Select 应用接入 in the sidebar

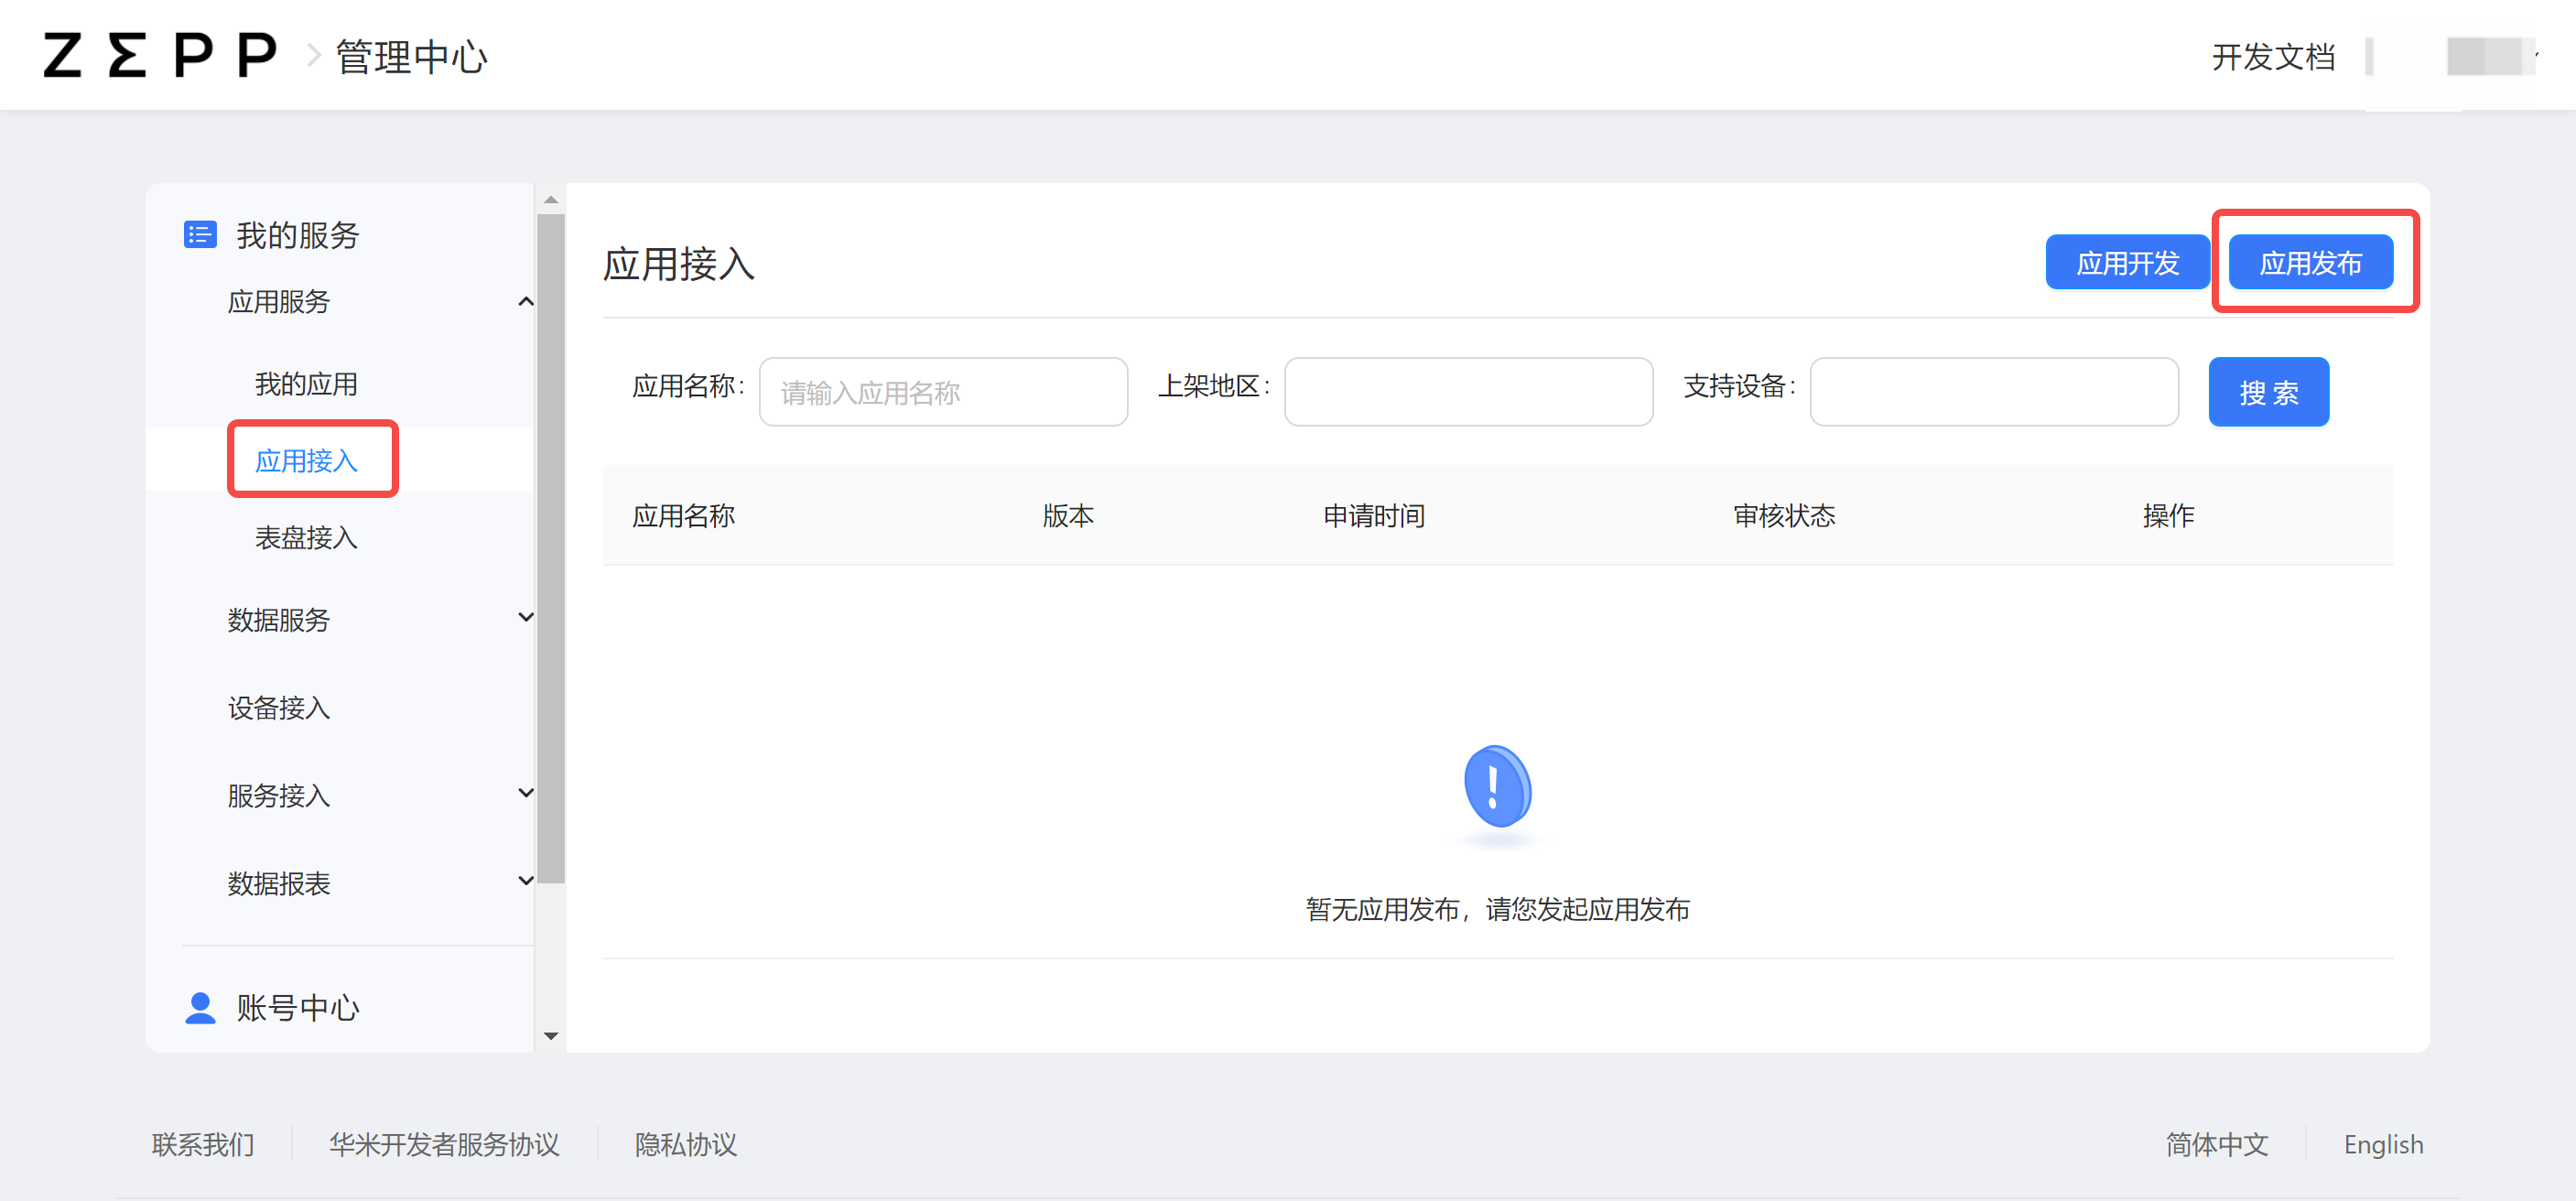coord(306,461)
